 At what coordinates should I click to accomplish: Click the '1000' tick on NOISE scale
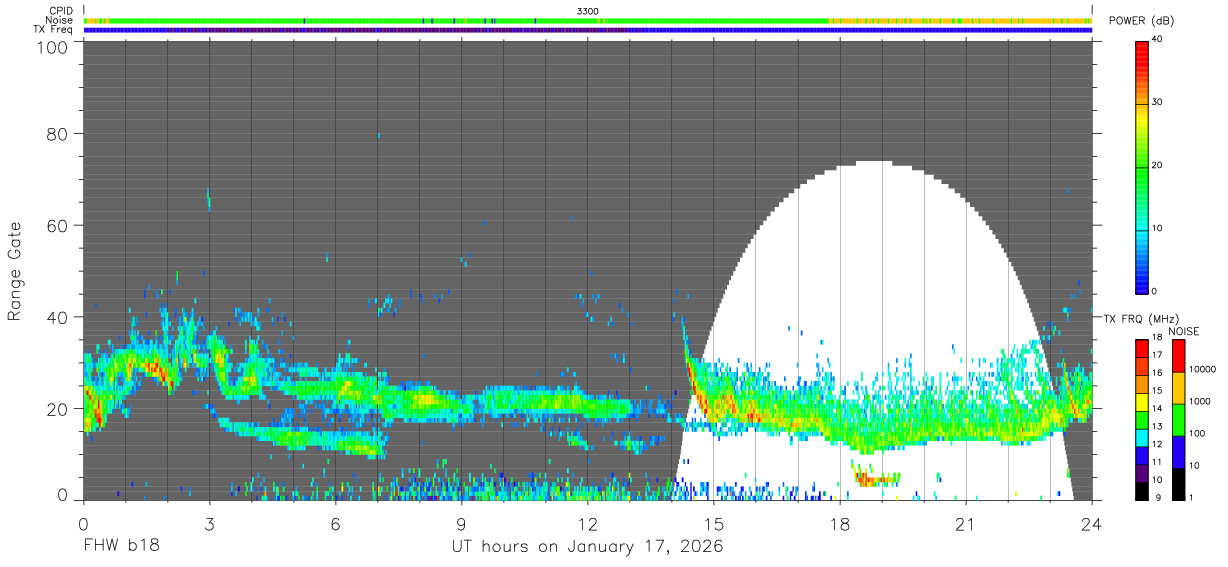[1200, 402]
